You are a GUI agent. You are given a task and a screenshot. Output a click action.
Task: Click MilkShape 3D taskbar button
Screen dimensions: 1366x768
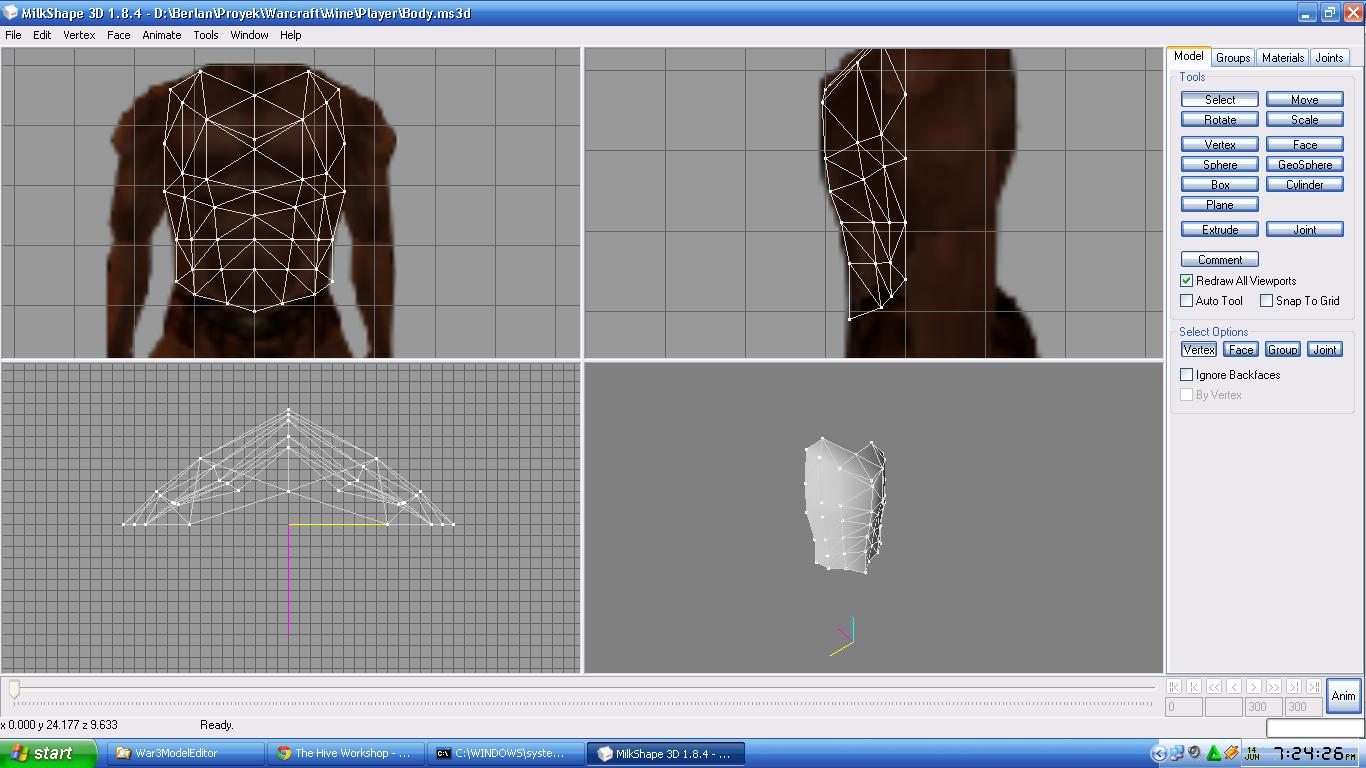tap(666, 754)
